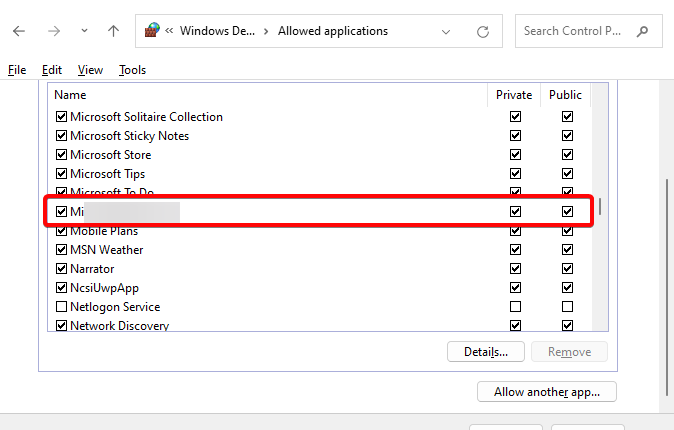
Task: Click the Refresh button in address bar
Action: click(483, 31)
